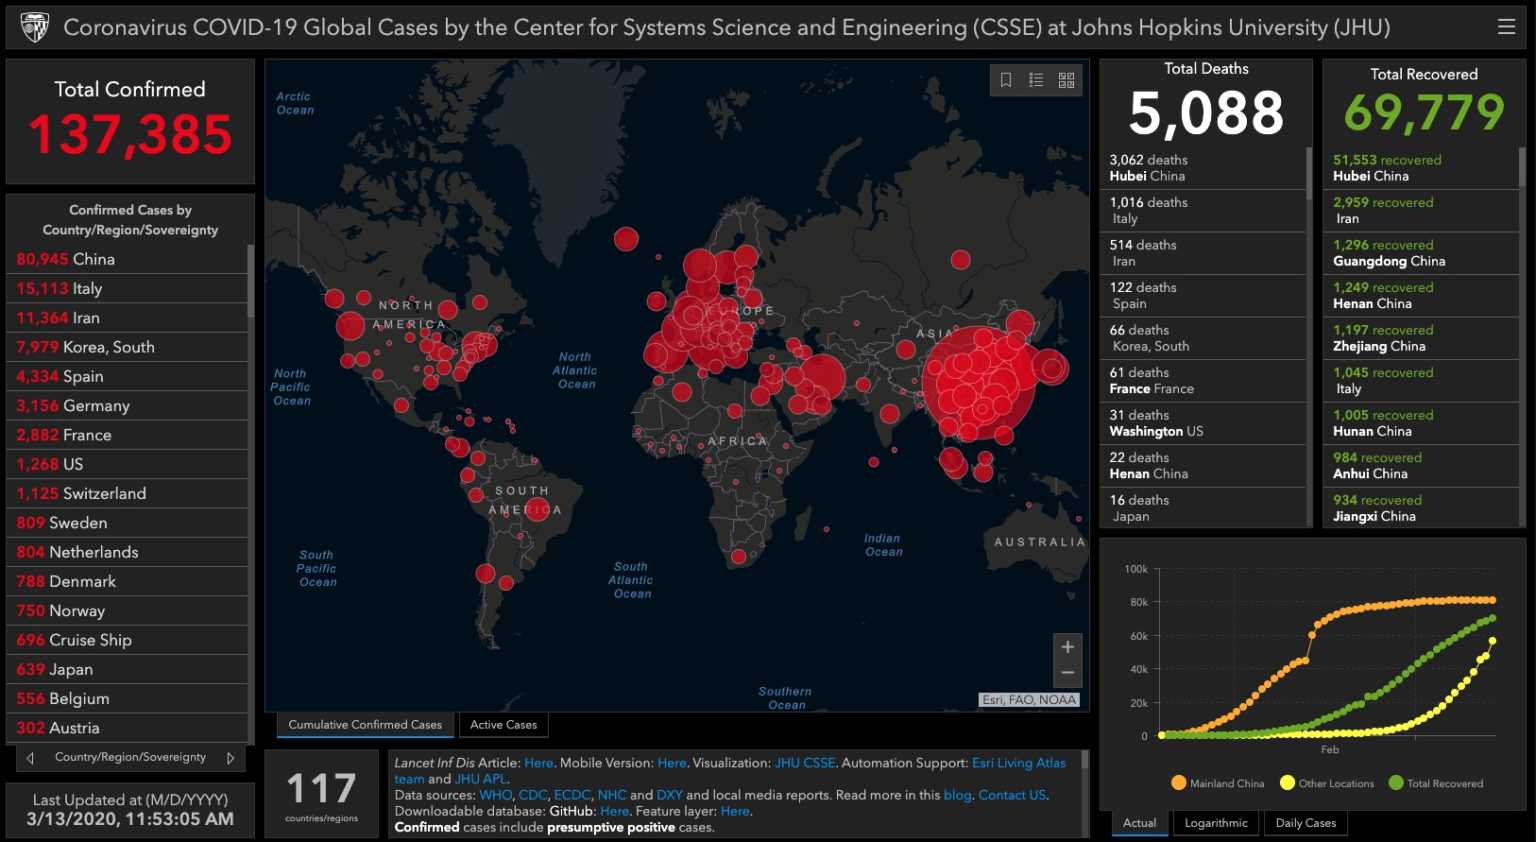1536x842 pixels.
Task: Select France with 2,882 cases
Action: (x=127, y=435)
